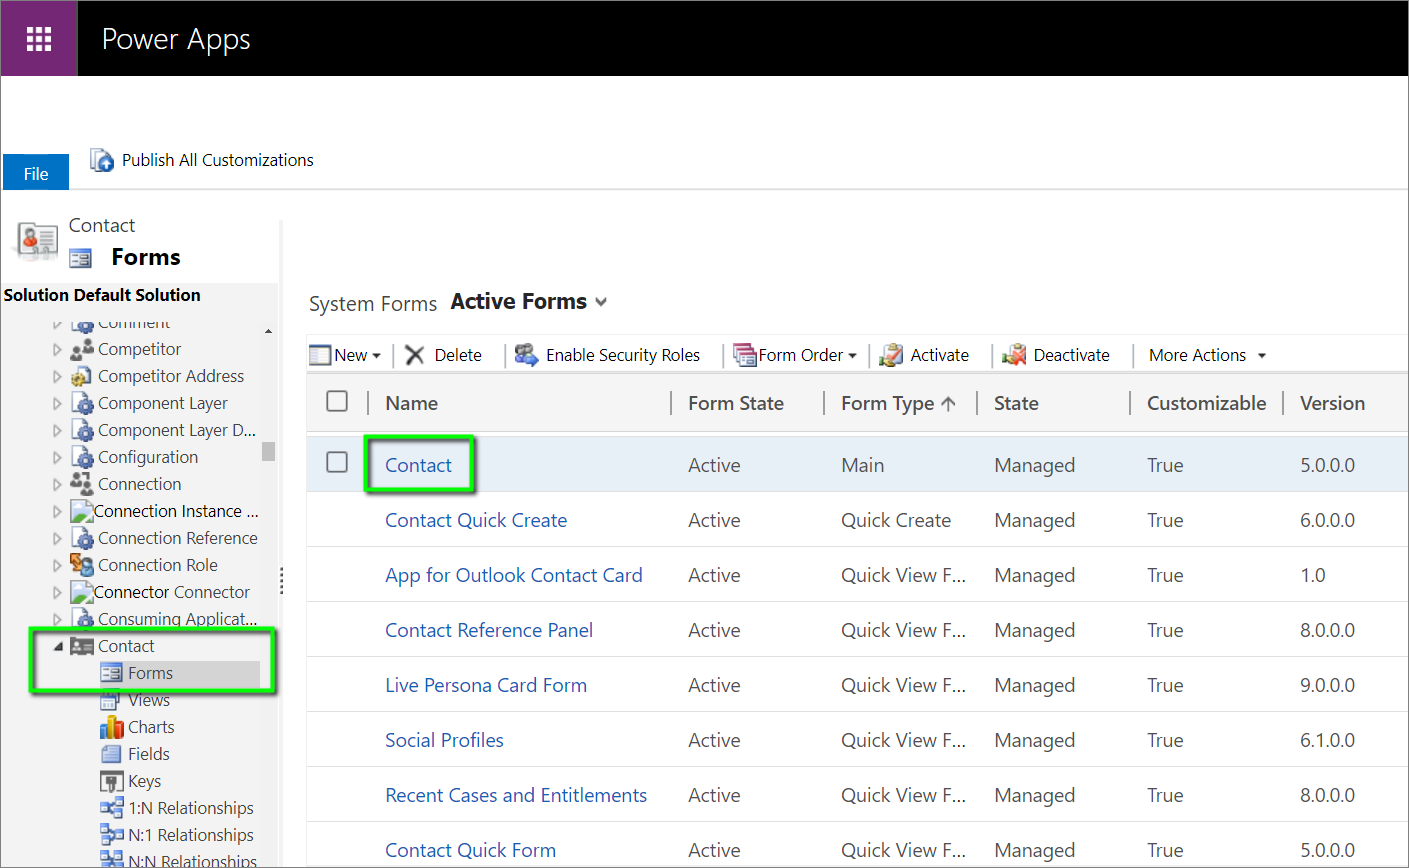Click the Contact header entity icon

click(x=38, y=241)
